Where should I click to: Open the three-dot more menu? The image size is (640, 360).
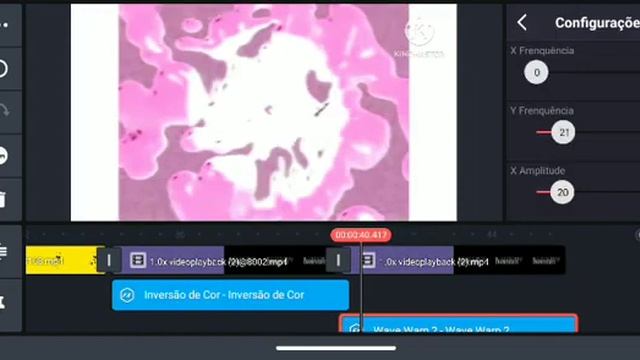coord(4,25)
